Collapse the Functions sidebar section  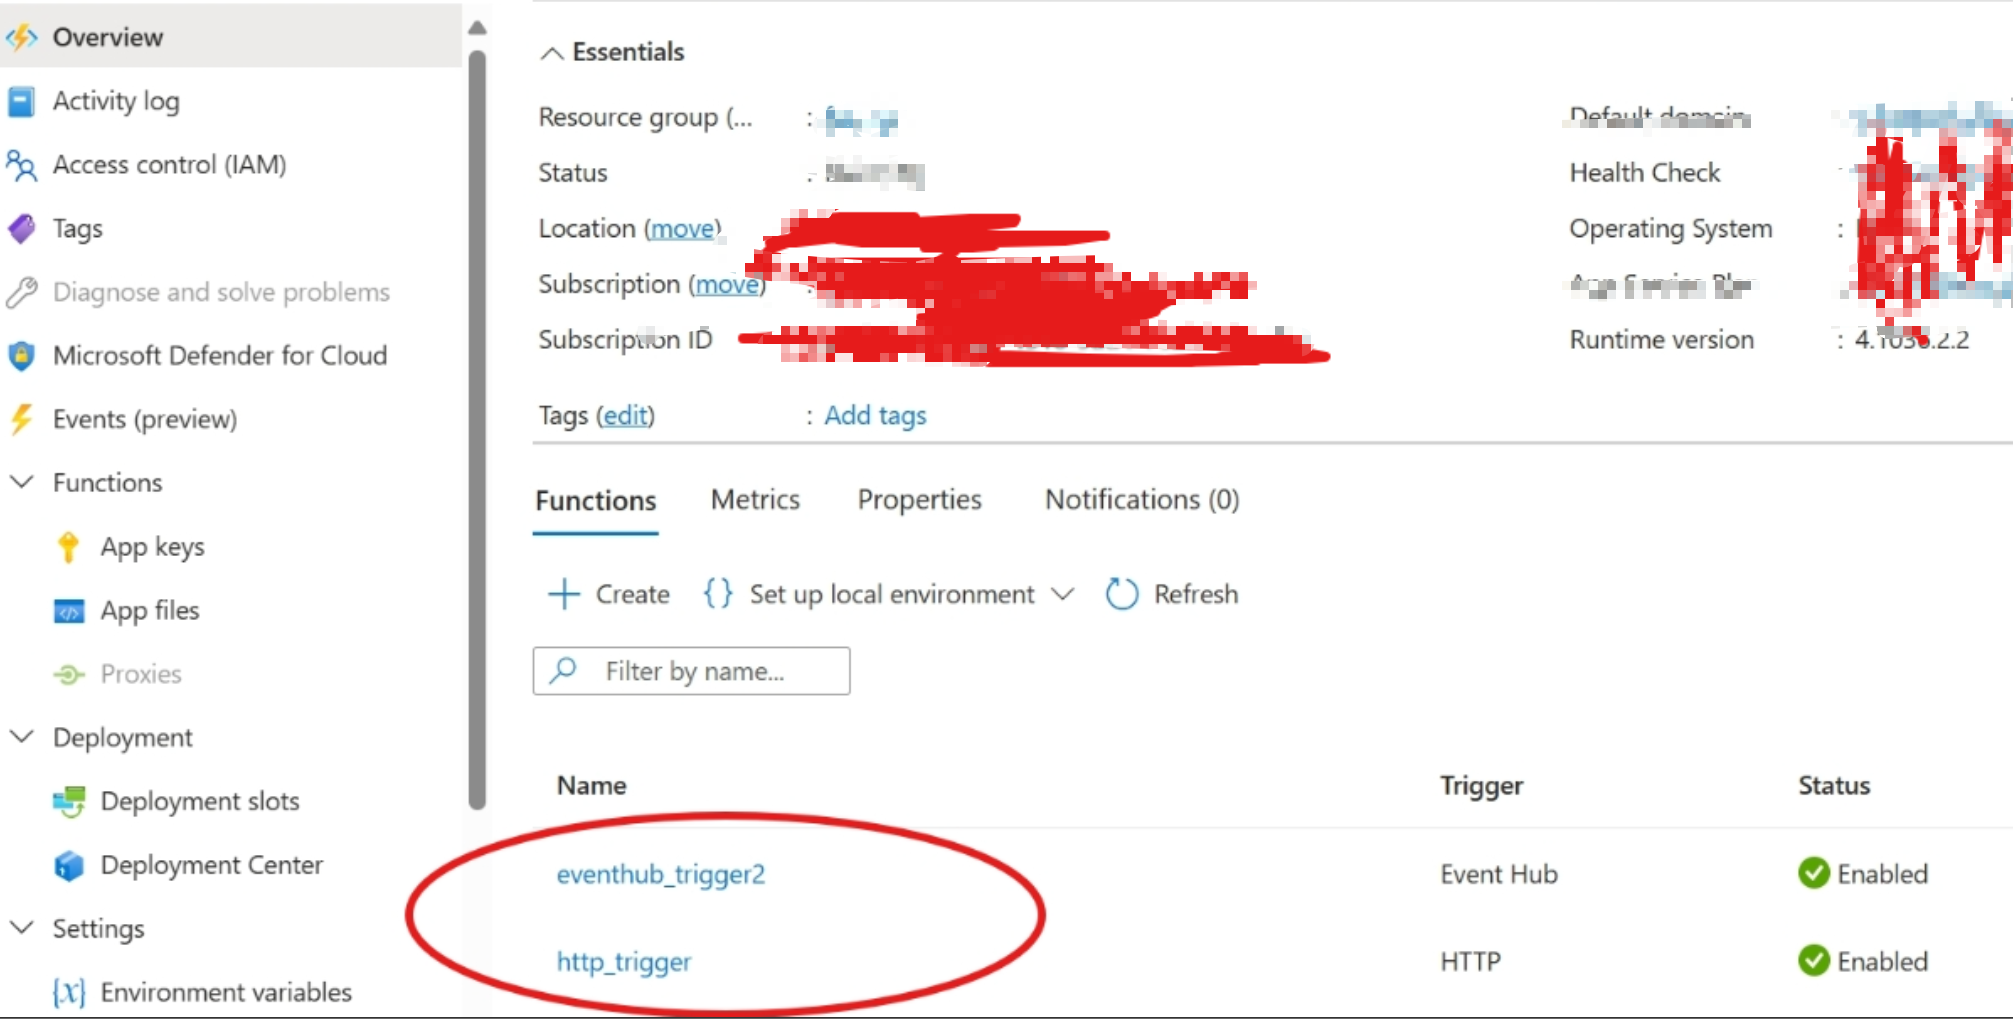(x=24, y=482)
